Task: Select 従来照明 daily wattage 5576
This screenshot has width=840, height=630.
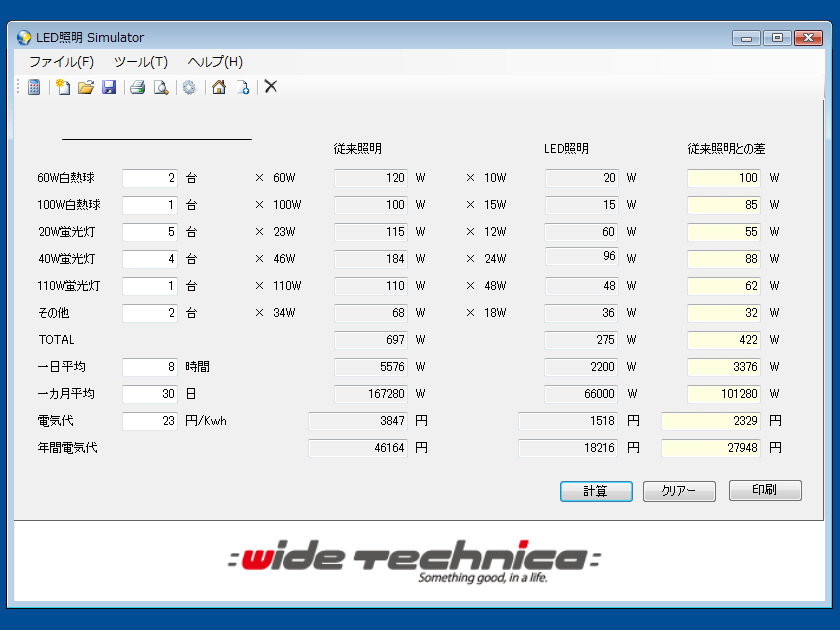Action: tap(371, 367)
